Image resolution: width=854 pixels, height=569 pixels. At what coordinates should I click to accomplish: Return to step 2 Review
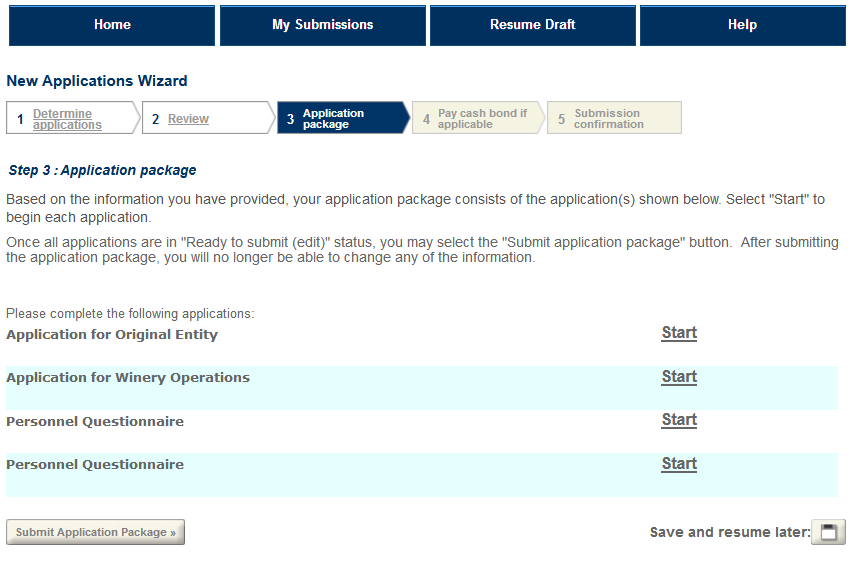(188, 119)
